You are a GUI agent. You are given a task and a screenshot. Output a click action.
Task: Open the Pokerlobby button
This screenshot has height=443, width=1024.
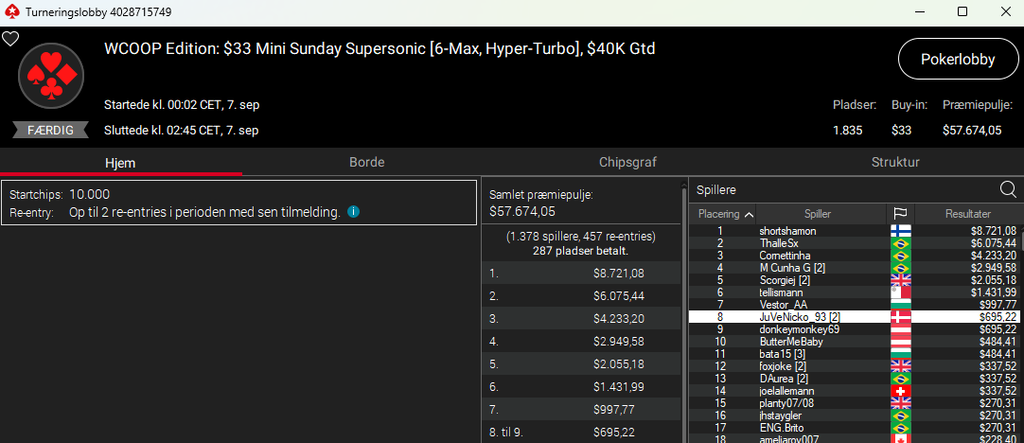click(x=957, y=59)
